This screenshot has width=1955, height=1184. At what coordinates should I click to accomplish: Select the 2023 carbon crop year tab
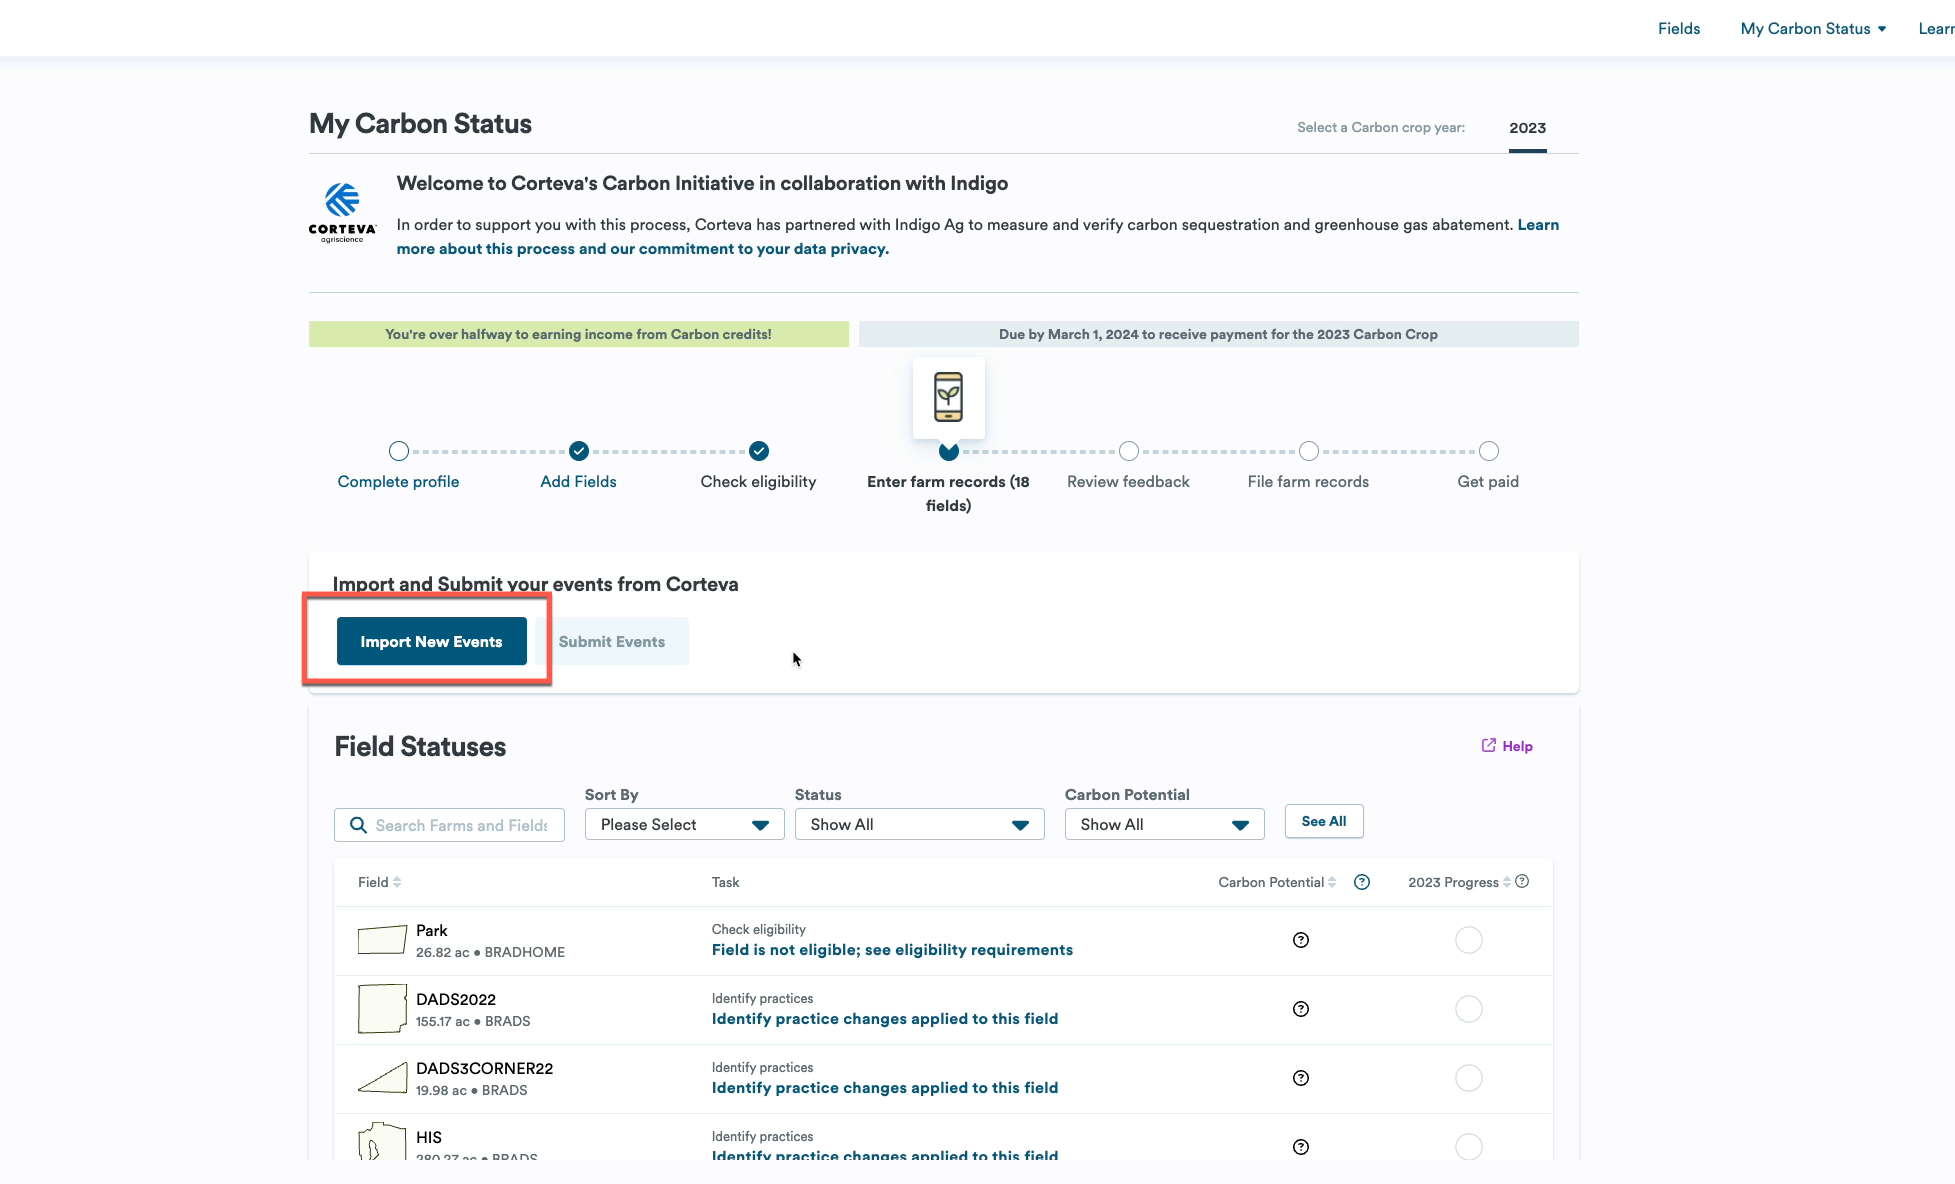click(1527, 128)
